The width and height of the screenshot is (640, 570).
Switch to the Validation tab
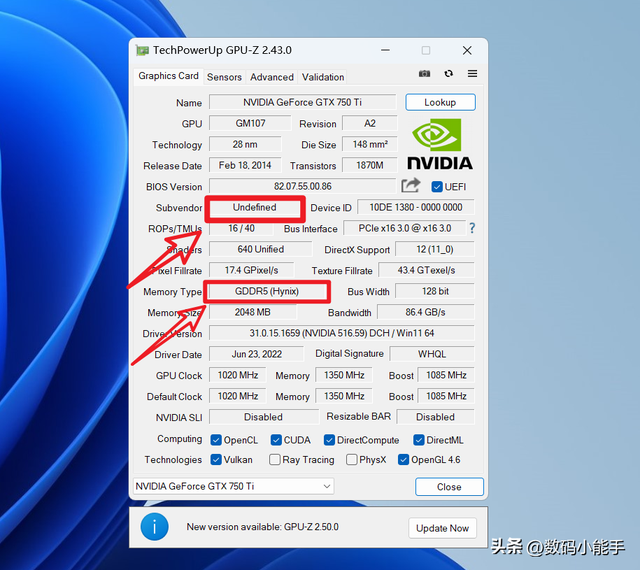323,77
